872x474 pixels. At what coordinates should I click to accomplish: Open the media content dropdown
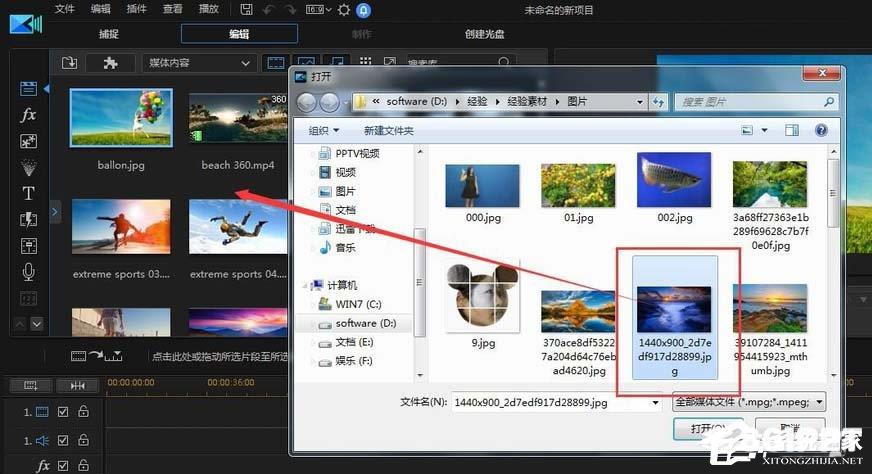coord(199,63)
